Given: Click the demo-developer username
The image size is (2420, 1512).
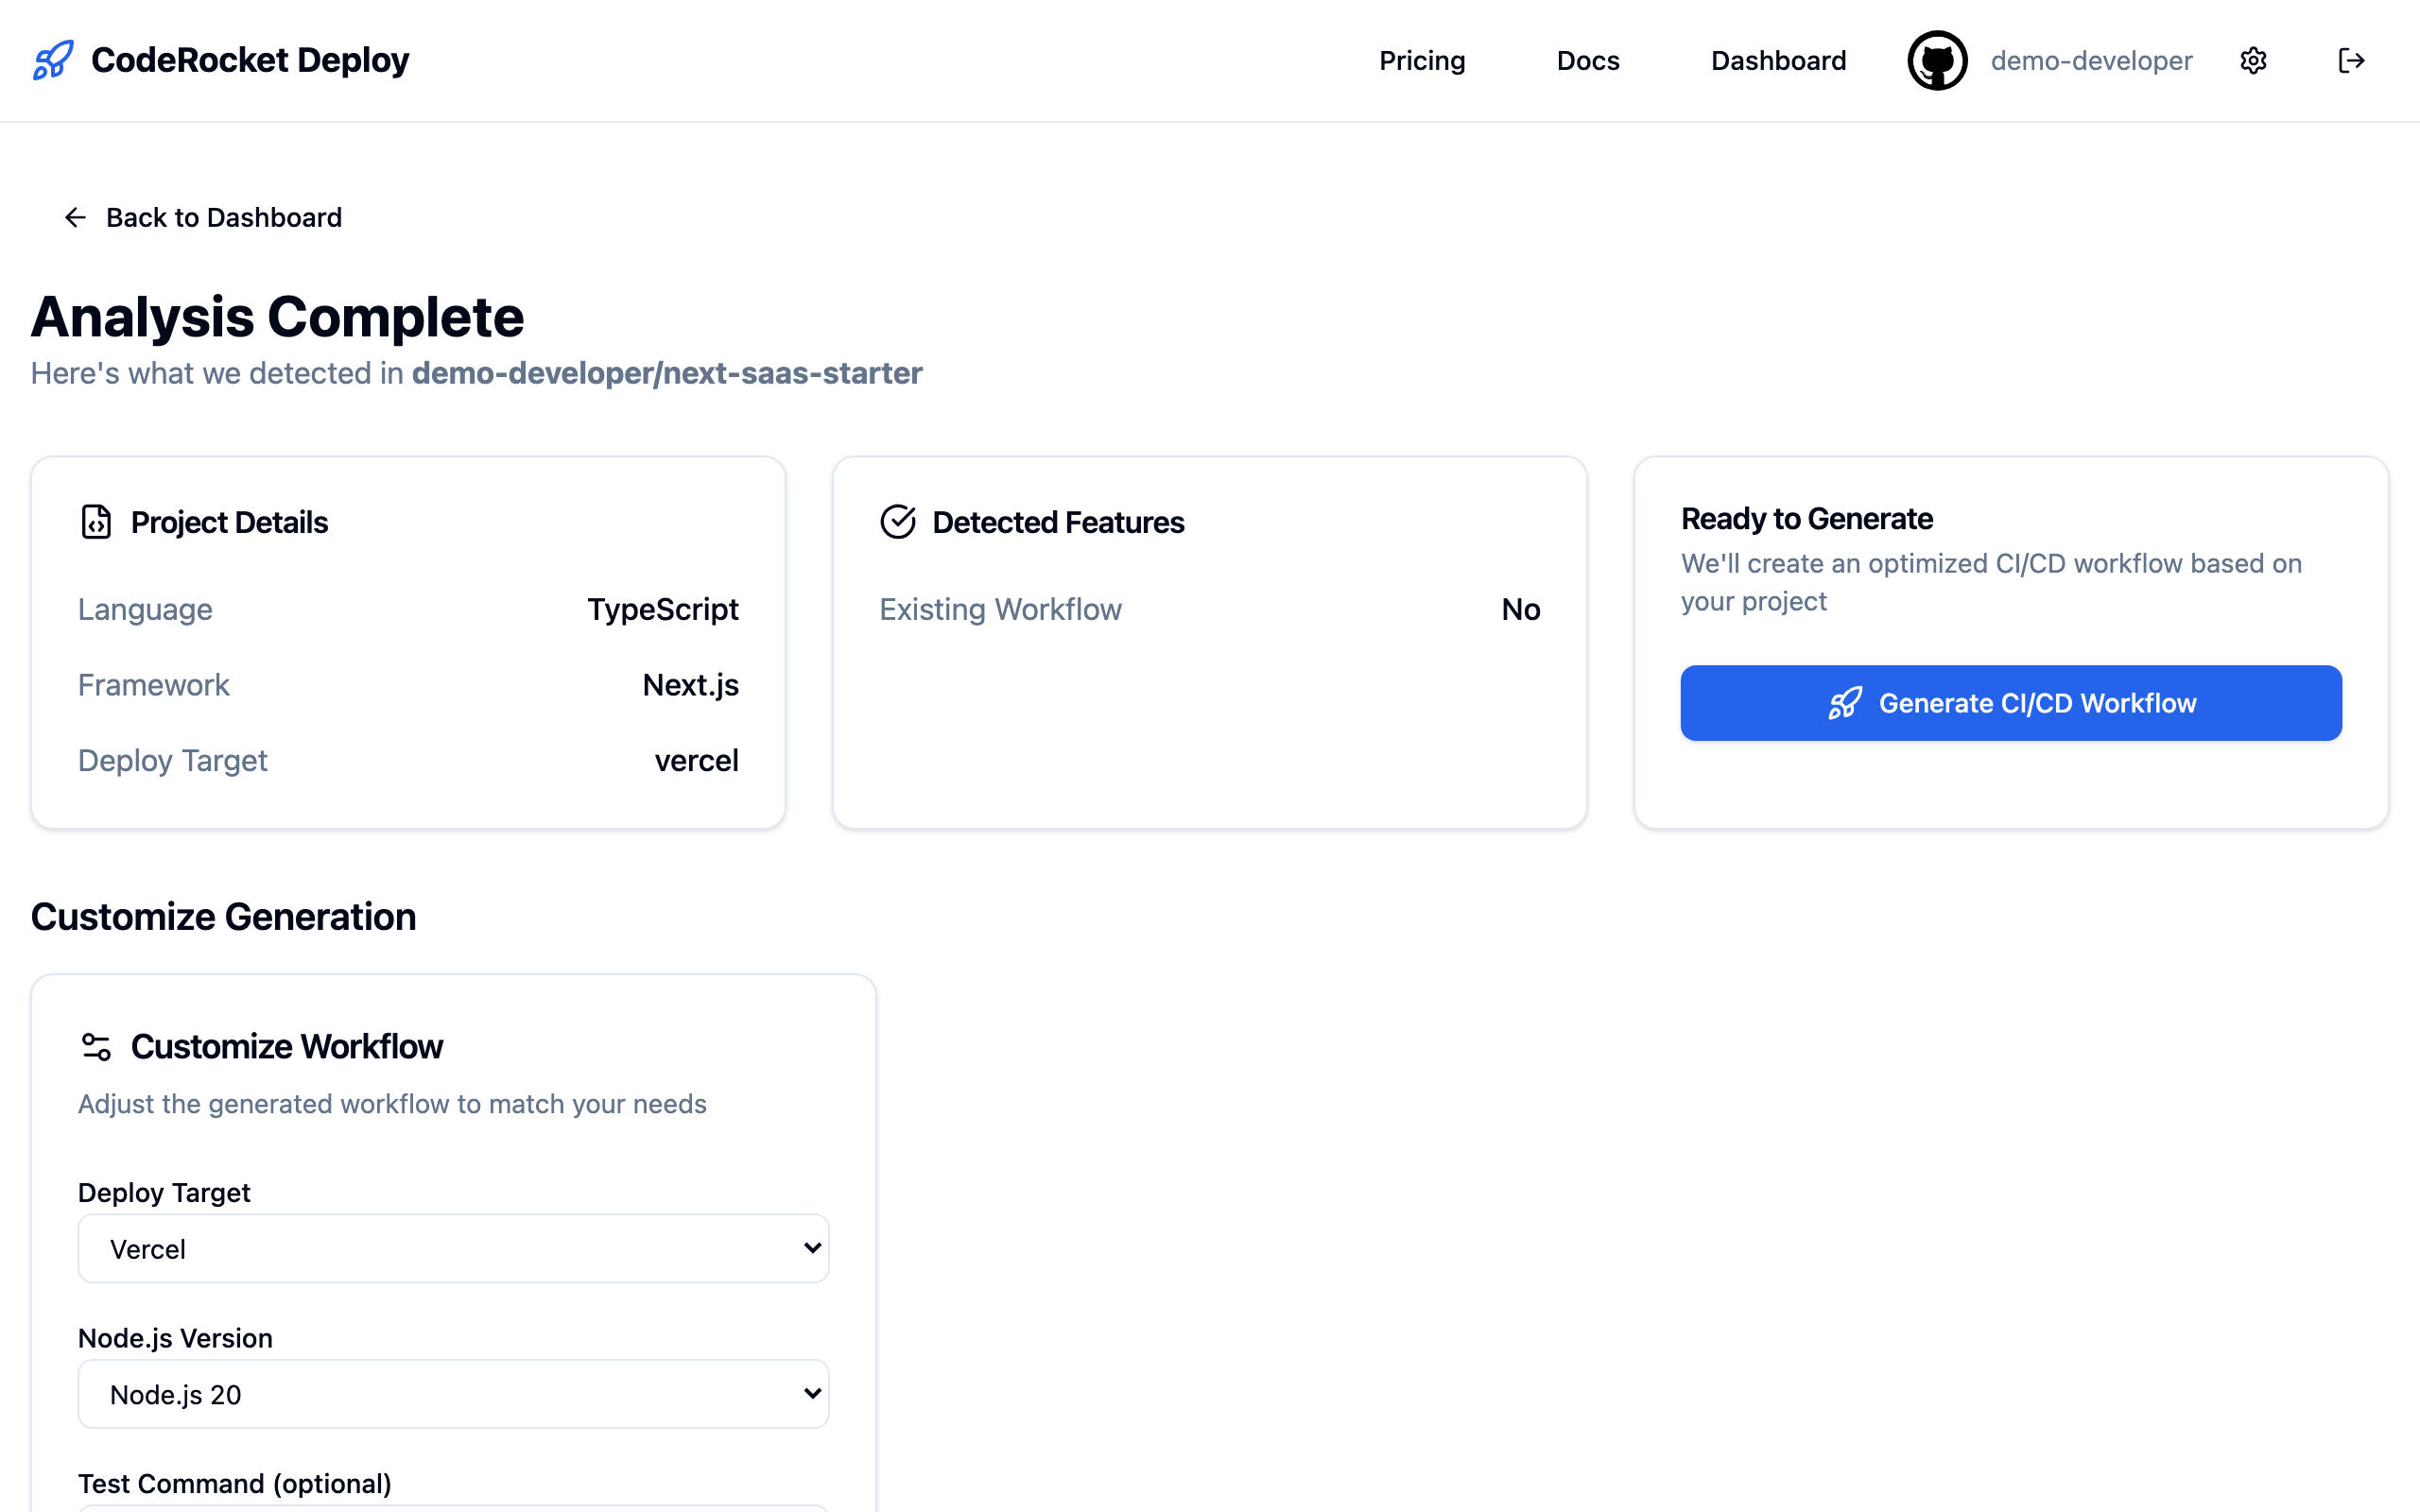Looking at the screenshot, I should (x=2091, y=61).
